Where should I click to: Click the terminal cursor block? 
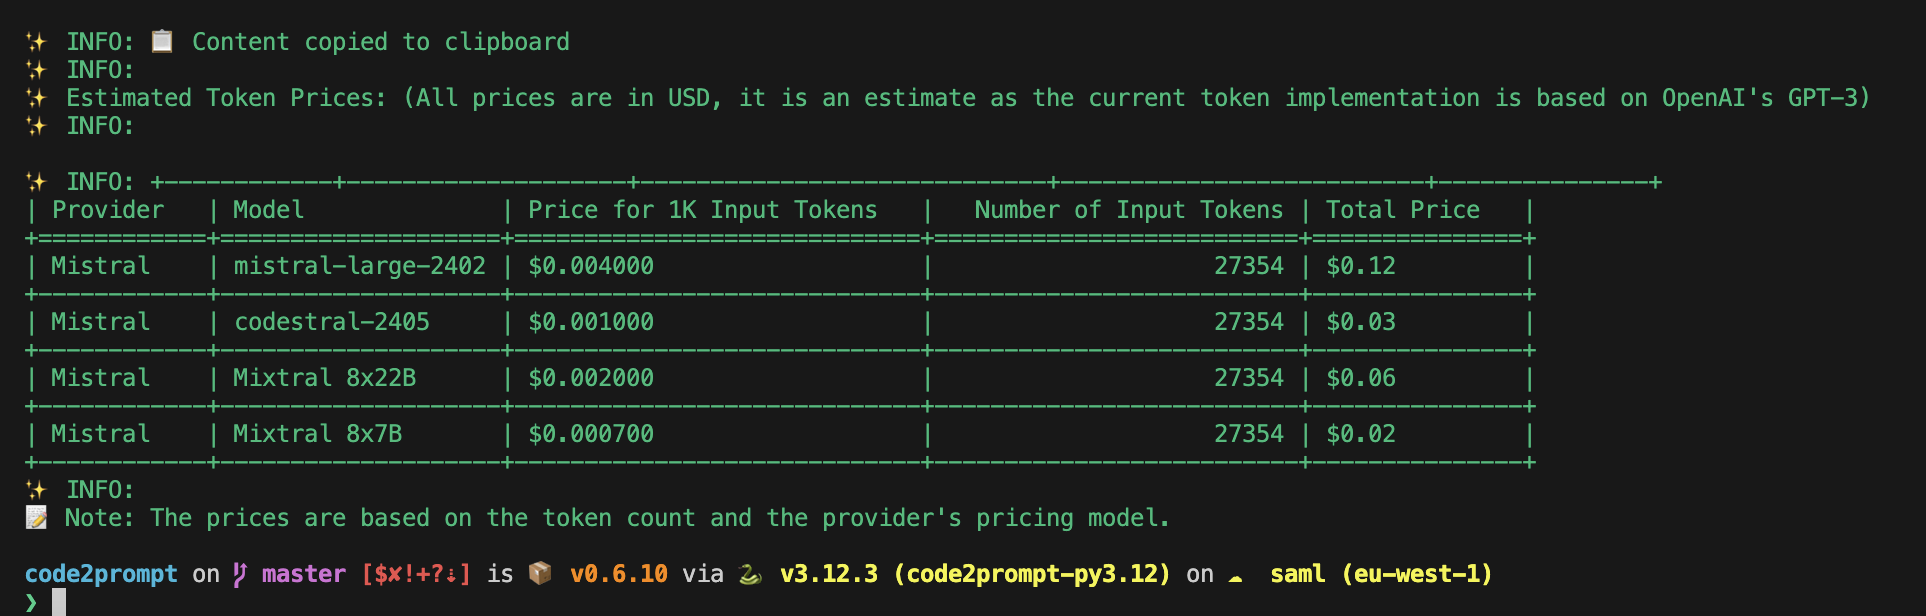coord(59,601)
